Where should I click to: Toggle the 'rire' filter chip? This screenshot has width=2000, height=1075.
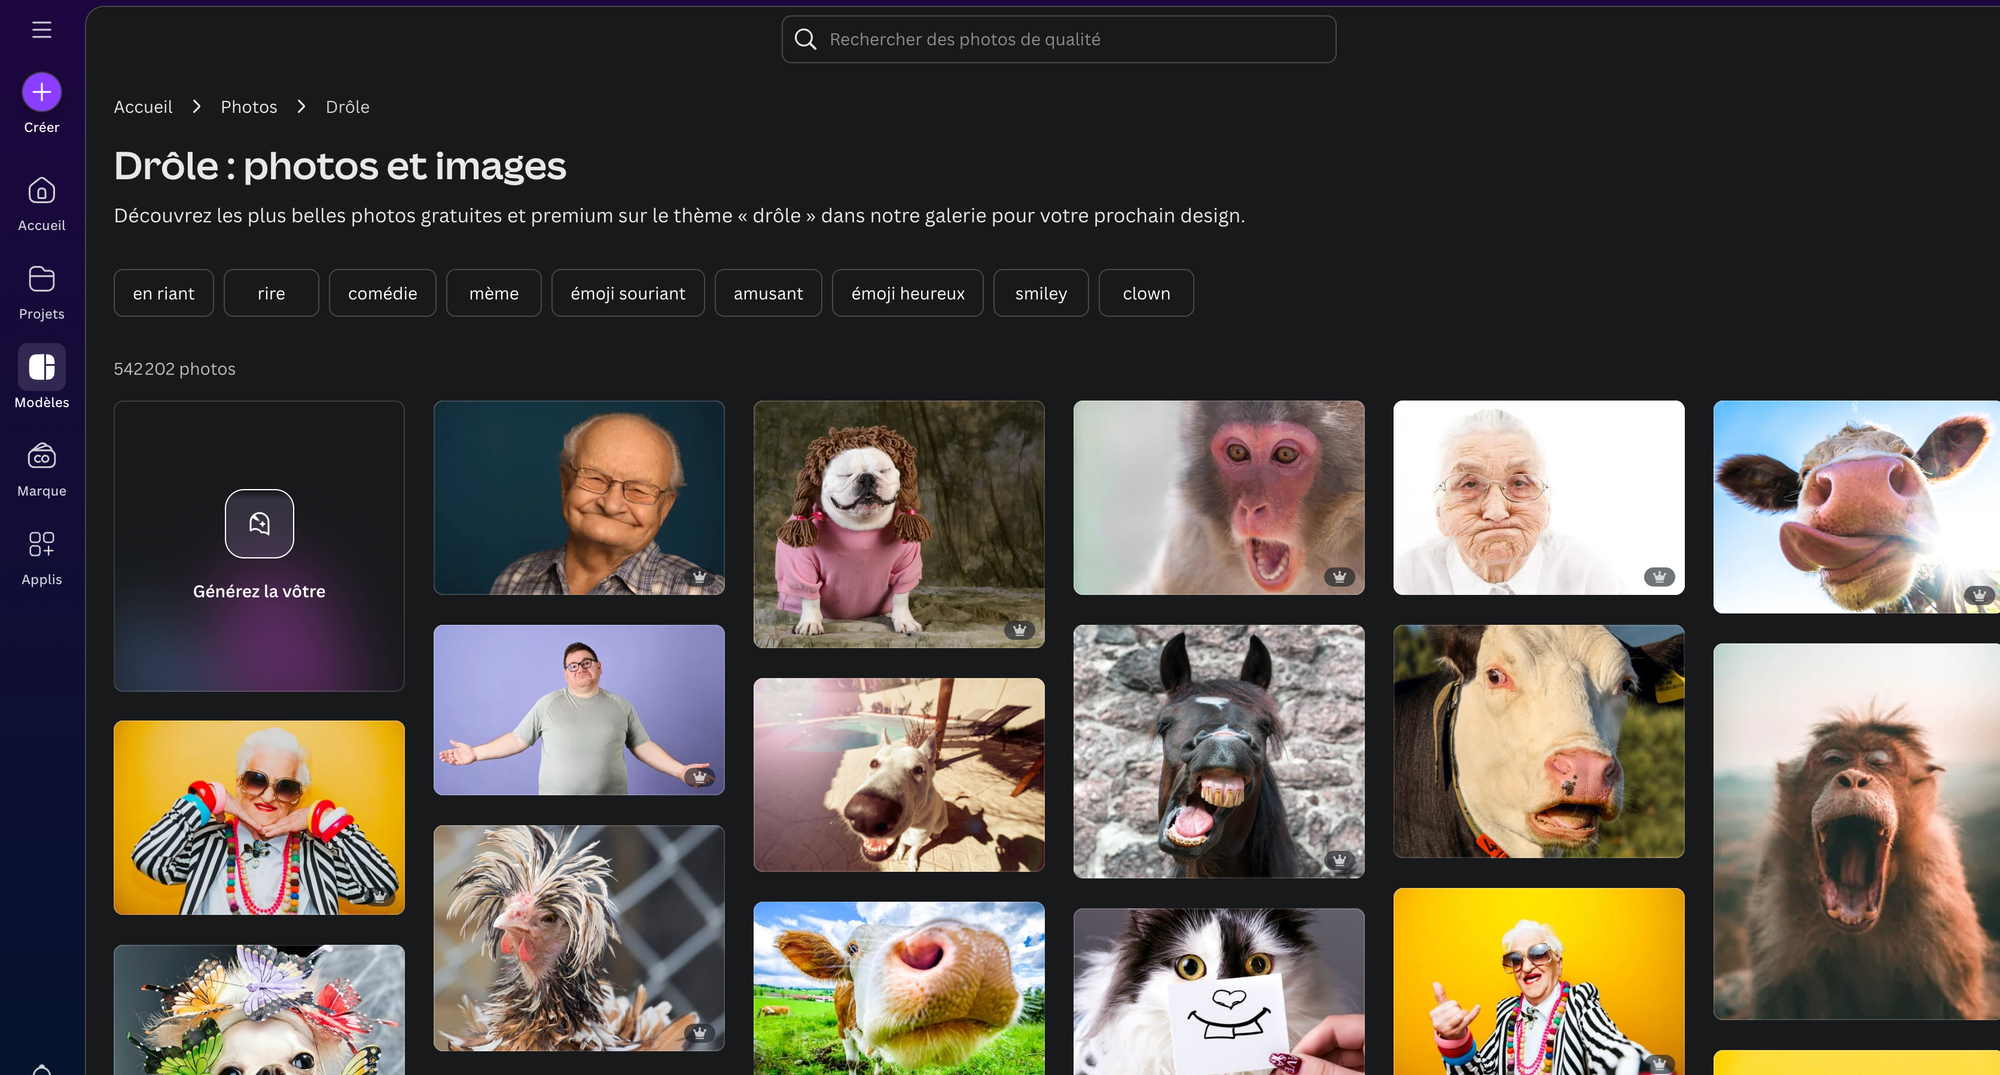pos(271,293)
